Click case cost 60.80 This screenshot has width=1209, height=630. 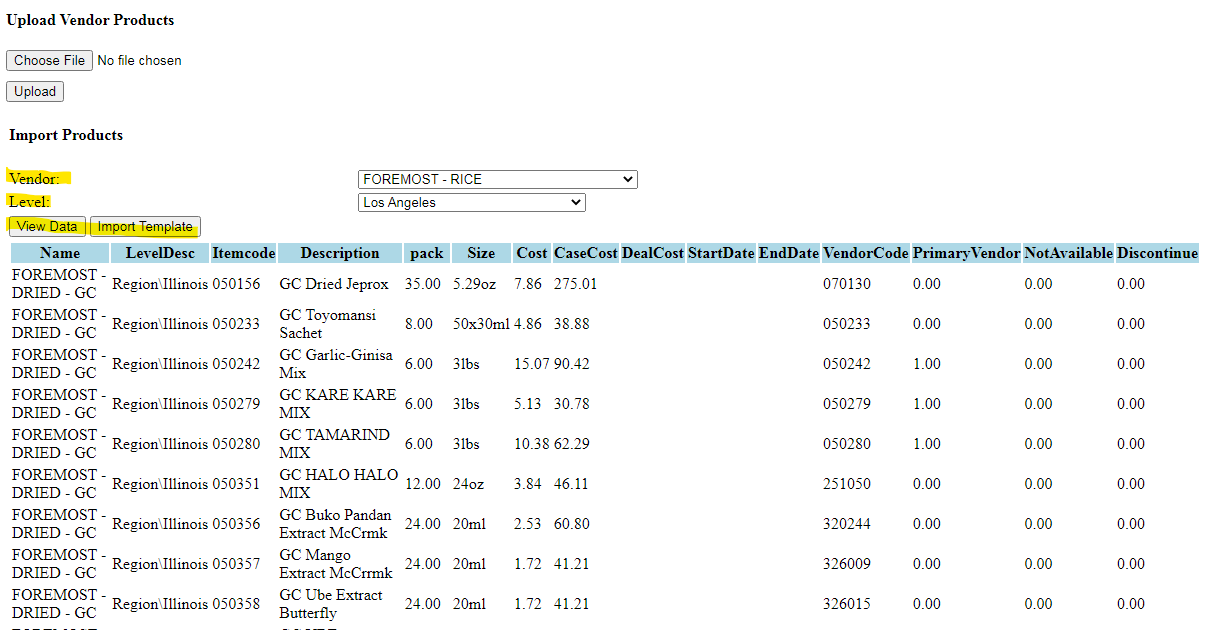[x=572, y=524]
